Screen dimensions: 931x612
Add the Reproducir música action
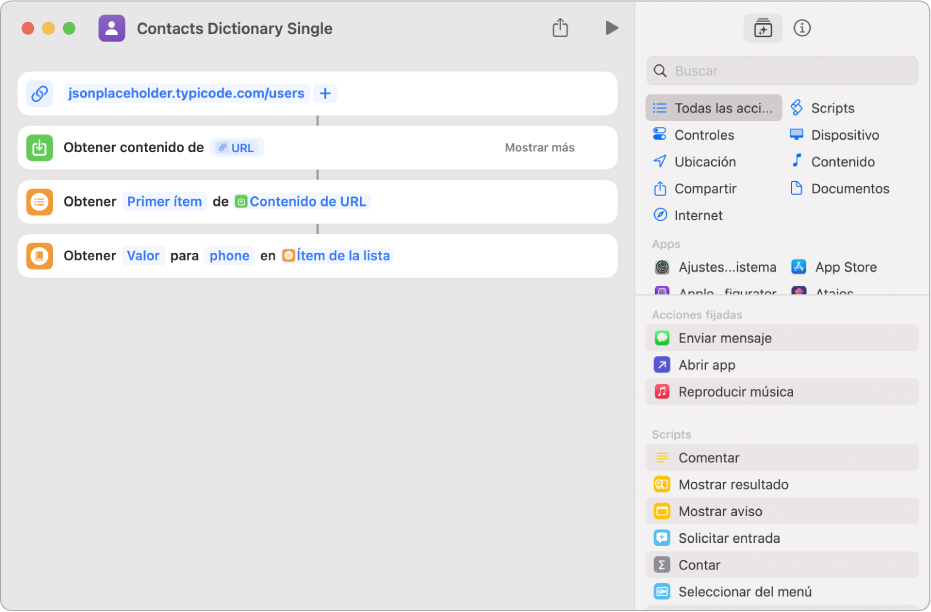[x=782, y=392]
